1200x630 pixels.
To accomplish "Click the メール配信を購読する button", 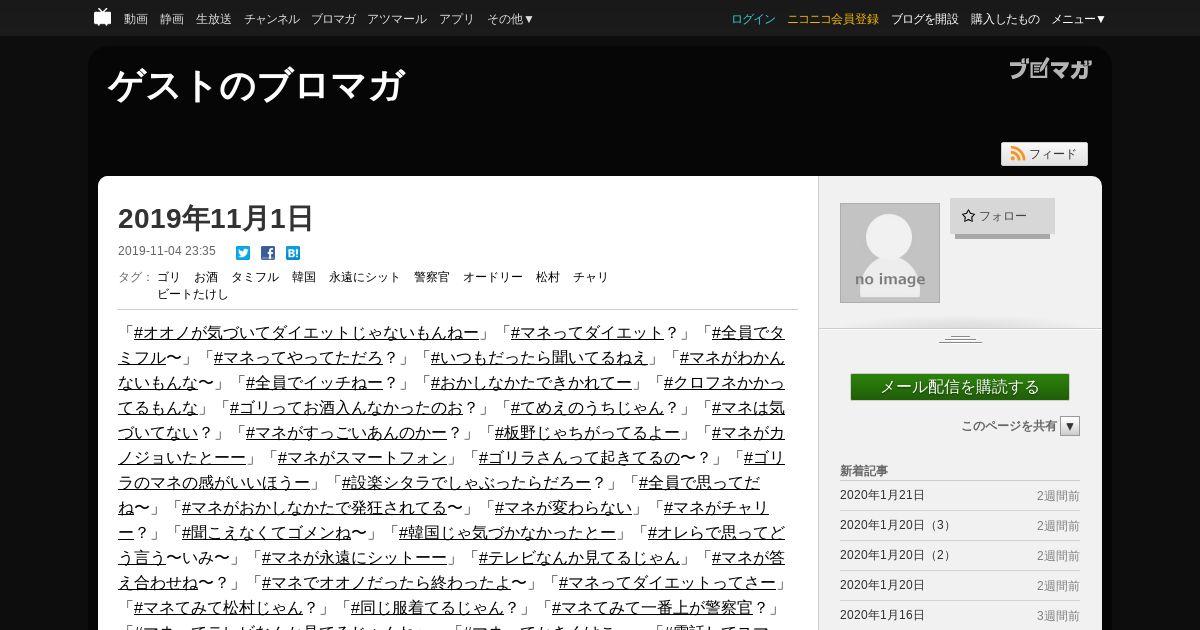I will 960,387.
